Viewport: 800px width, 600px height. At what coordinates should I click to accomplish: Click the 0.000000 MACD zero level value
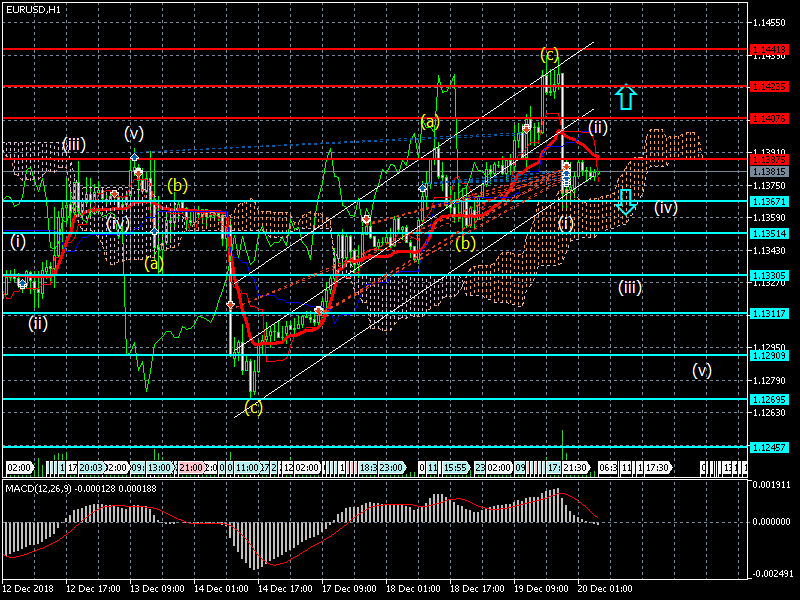pyautogui.click(x=770, y=522)
